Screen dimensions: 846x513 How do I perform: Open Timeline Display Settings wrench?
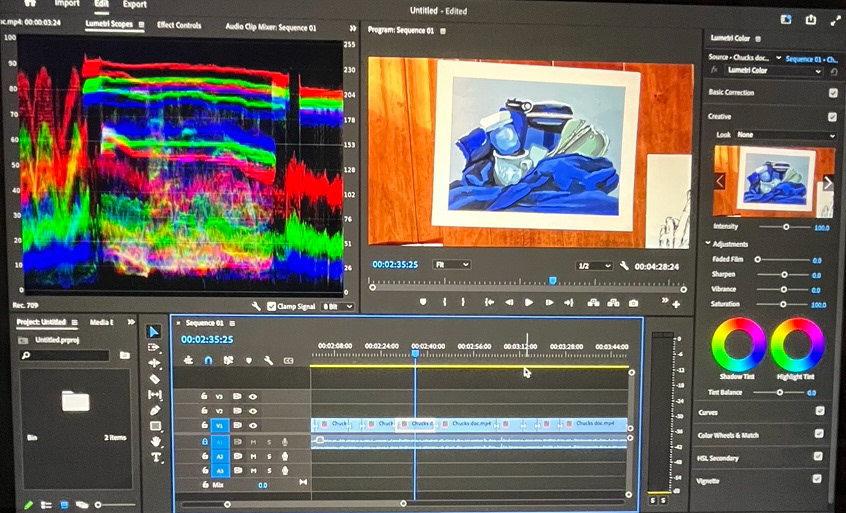[x=268, y=360]
